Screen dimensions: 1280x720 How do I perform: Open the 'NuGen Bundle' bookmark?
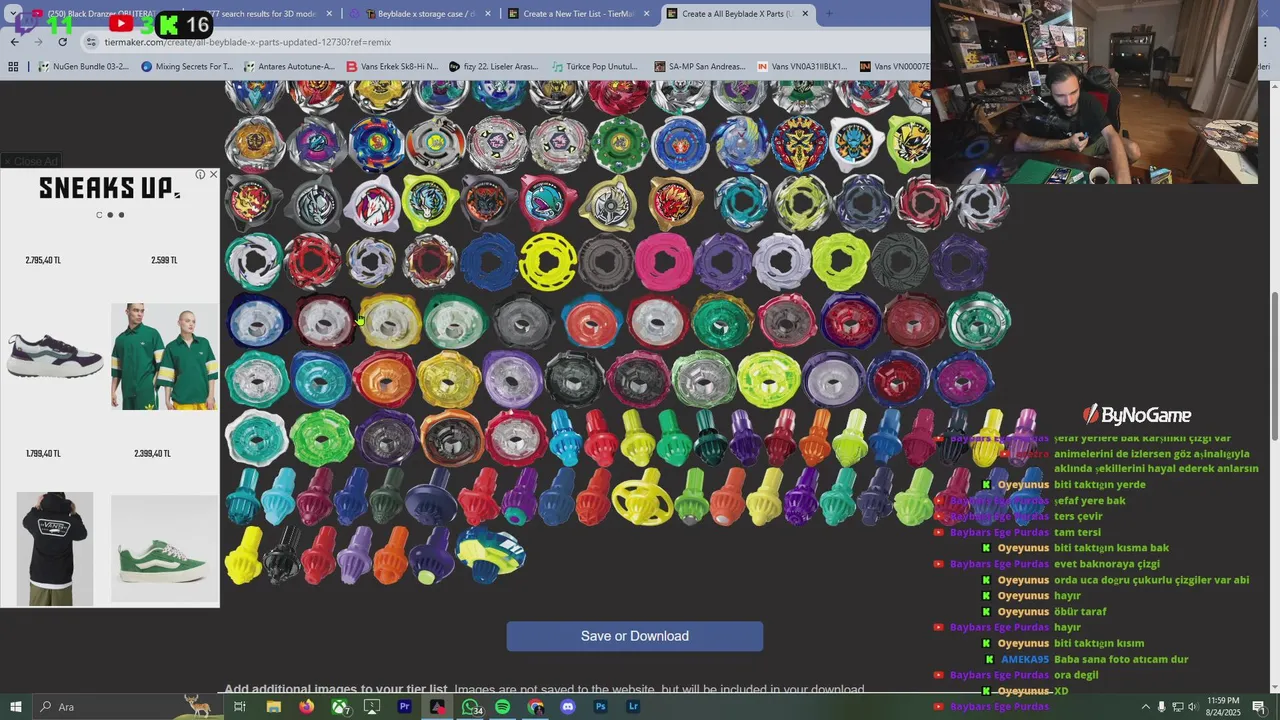[84, 67]
